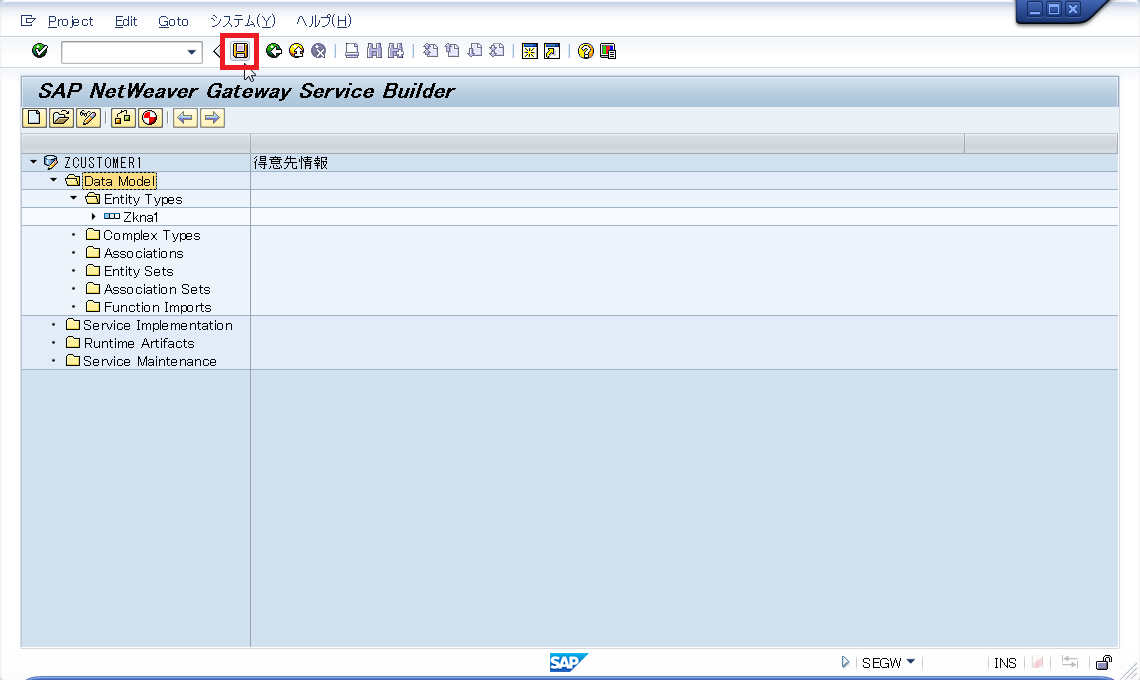Viewport: 1140px width, 680px height.
Task: Select the Service Implementation folder
Action: point(158,325)
